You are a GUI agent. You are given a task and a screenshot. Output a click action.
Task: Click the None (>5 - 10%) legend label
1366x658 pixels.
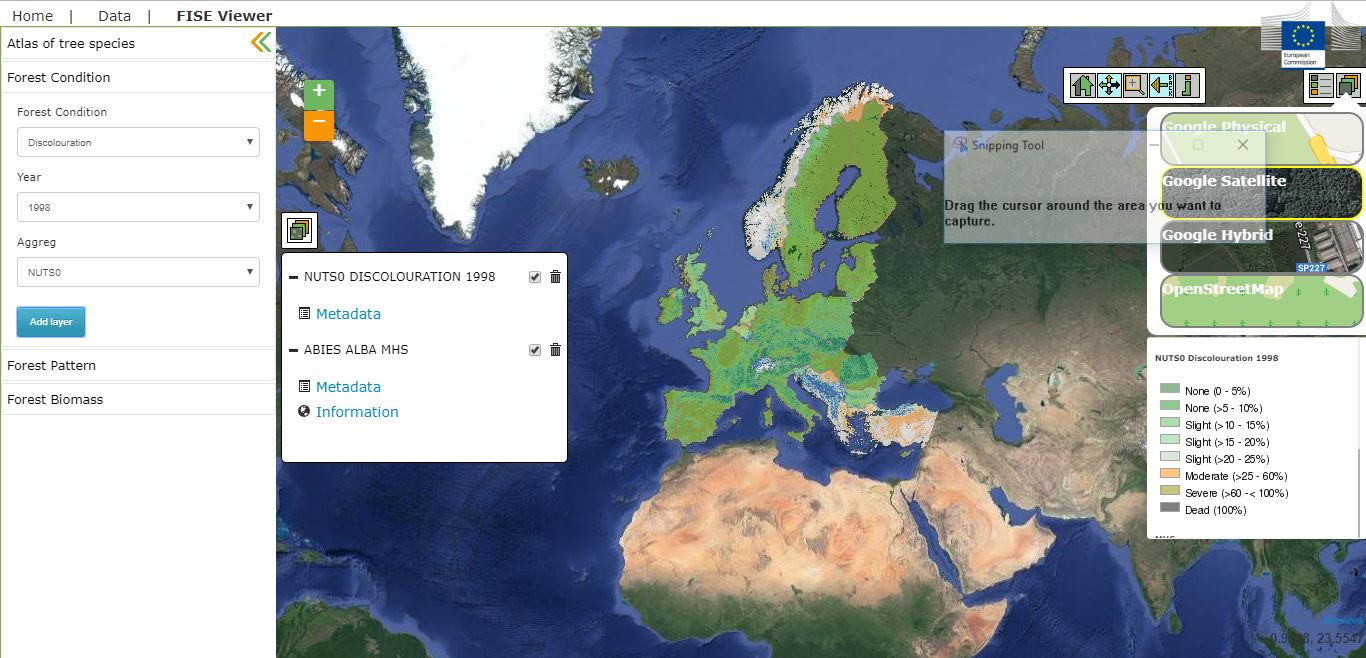(x=1224, y=408)
